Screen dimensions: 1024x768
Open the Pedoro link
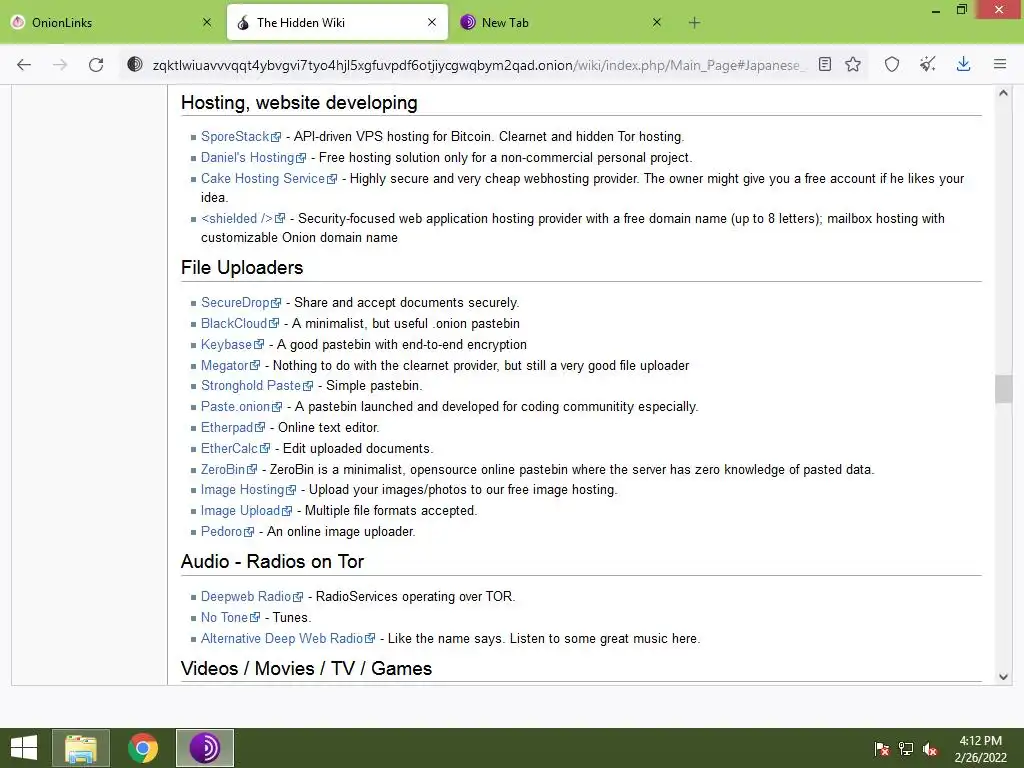pyautogui.click(x=227, y=531)
